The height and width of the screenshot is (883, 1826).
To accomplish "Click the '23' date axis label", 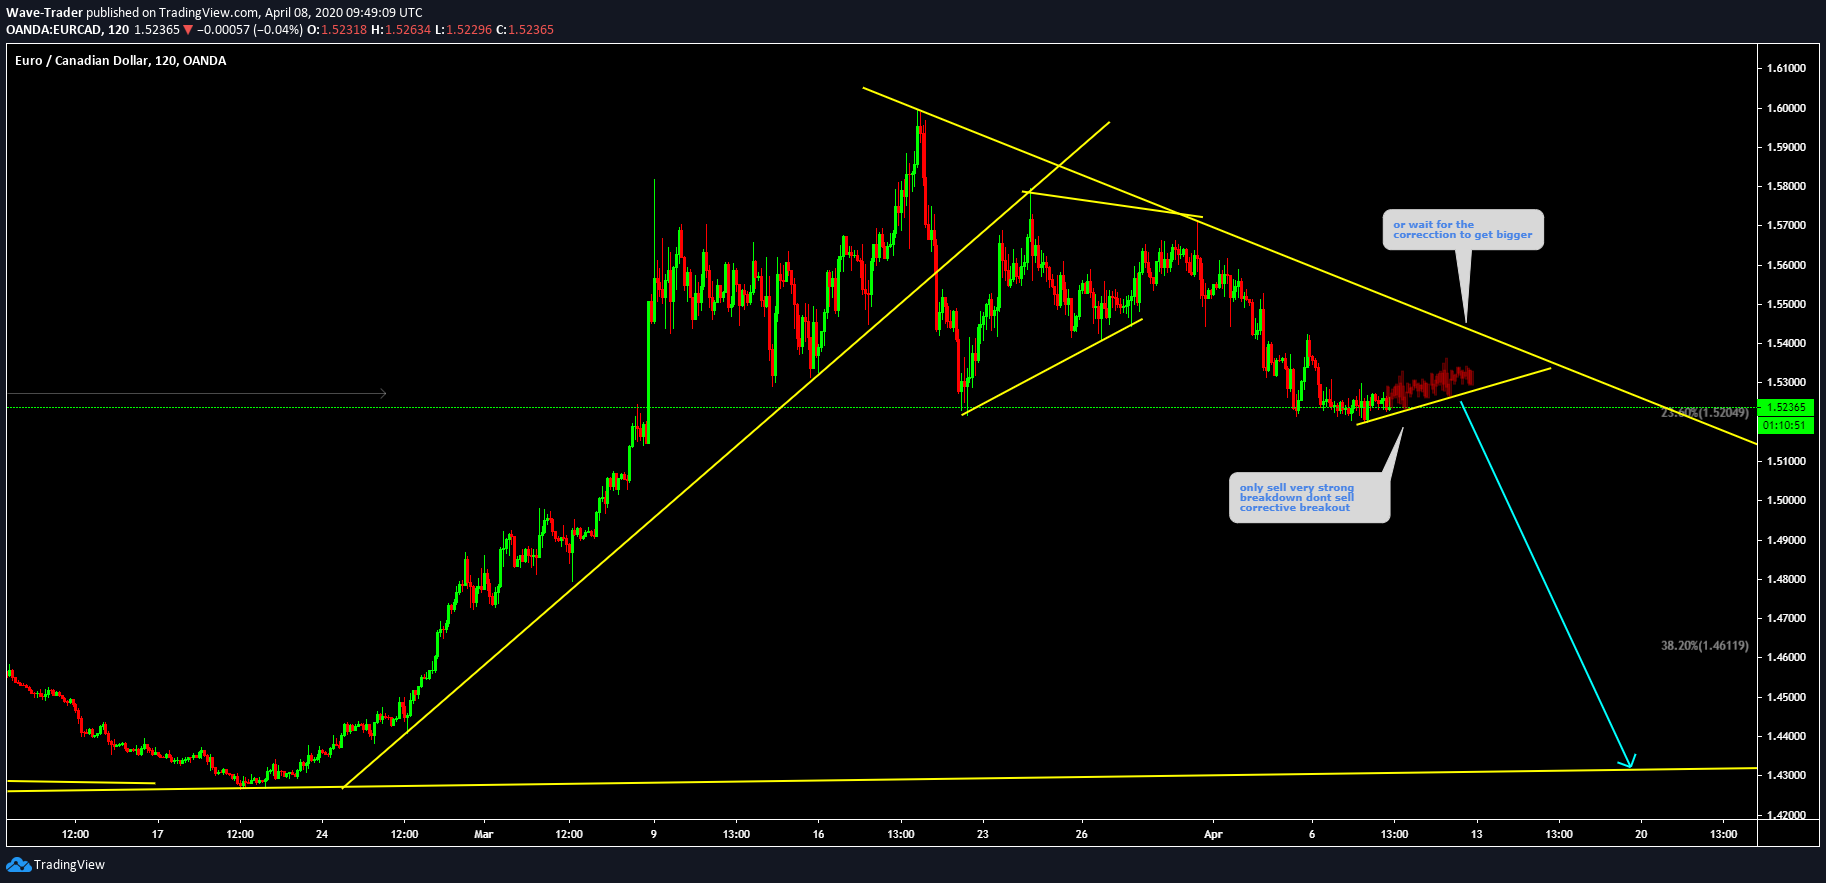I will [983, 834].
